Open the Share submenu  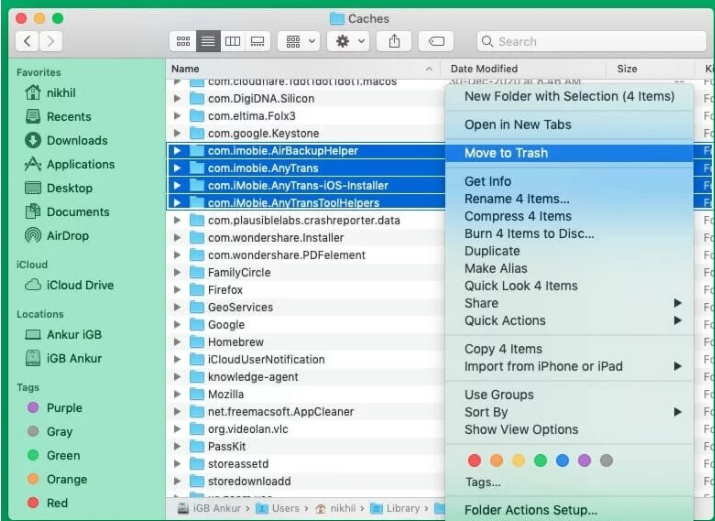[569, 303]
